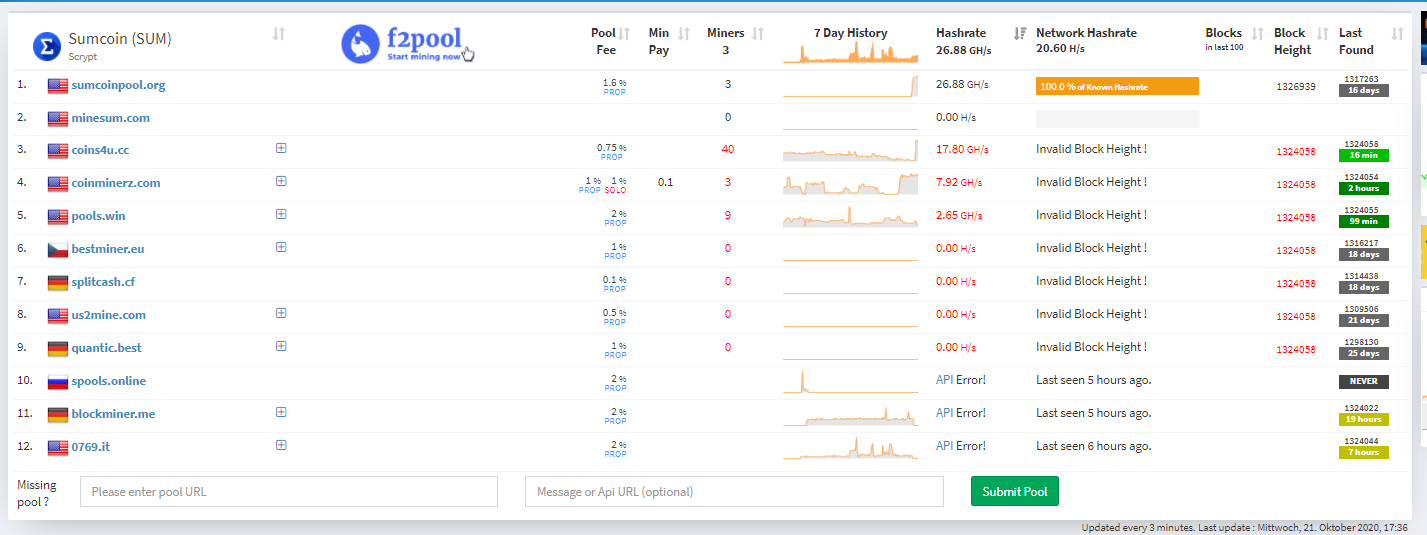Click US flag next to sumcoinpool.org
The image size is (1427, 535).
point(58,86)
